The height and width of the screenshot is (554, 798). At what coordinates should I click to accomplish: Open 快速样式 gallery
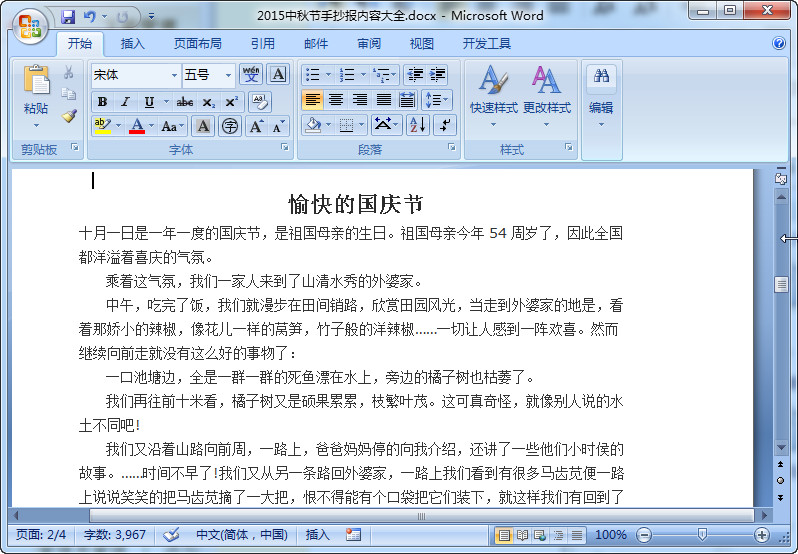click(x=493, y=96)
